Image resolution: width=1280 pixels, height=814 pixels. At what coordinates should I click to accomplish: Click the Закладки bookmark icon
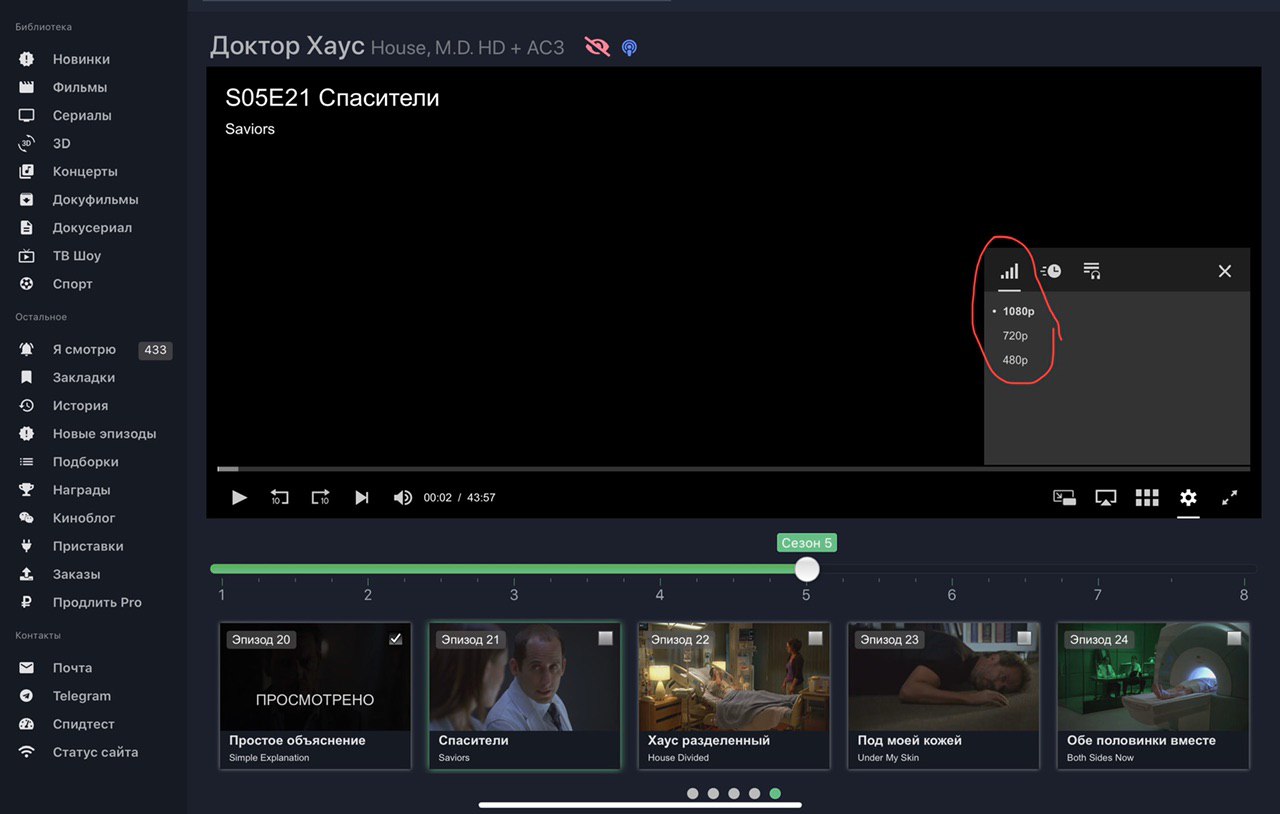pos(27,377)
